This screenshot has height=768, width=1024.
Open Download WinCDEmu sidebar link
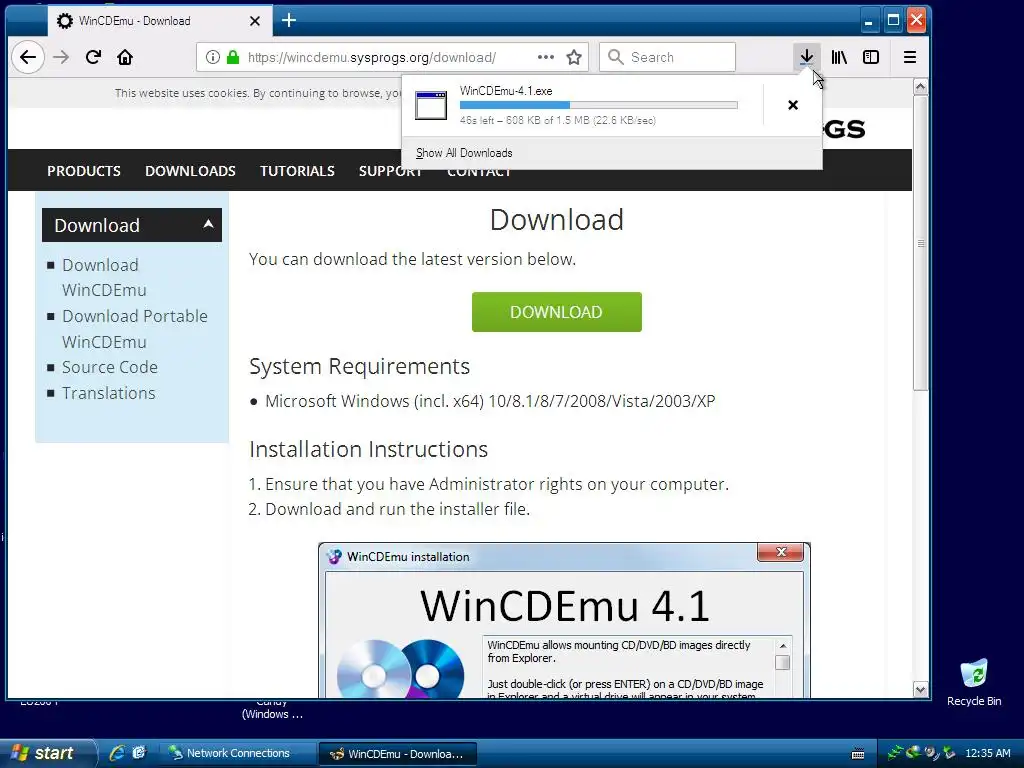coord(104,278)
